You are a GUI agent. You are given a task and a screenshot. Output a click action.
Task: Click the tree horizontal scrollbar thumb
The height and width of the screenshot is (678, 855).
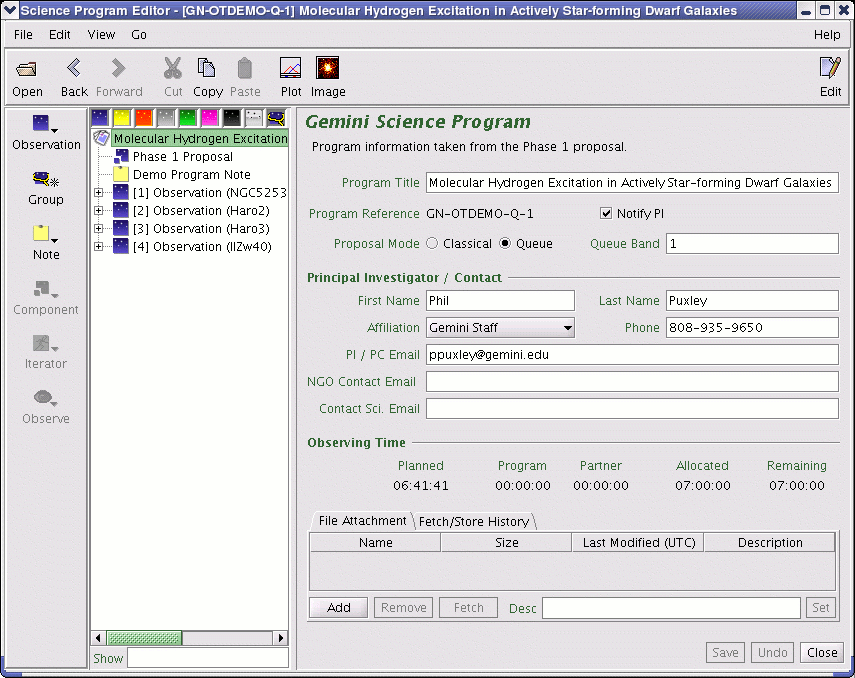pos(144,638)
